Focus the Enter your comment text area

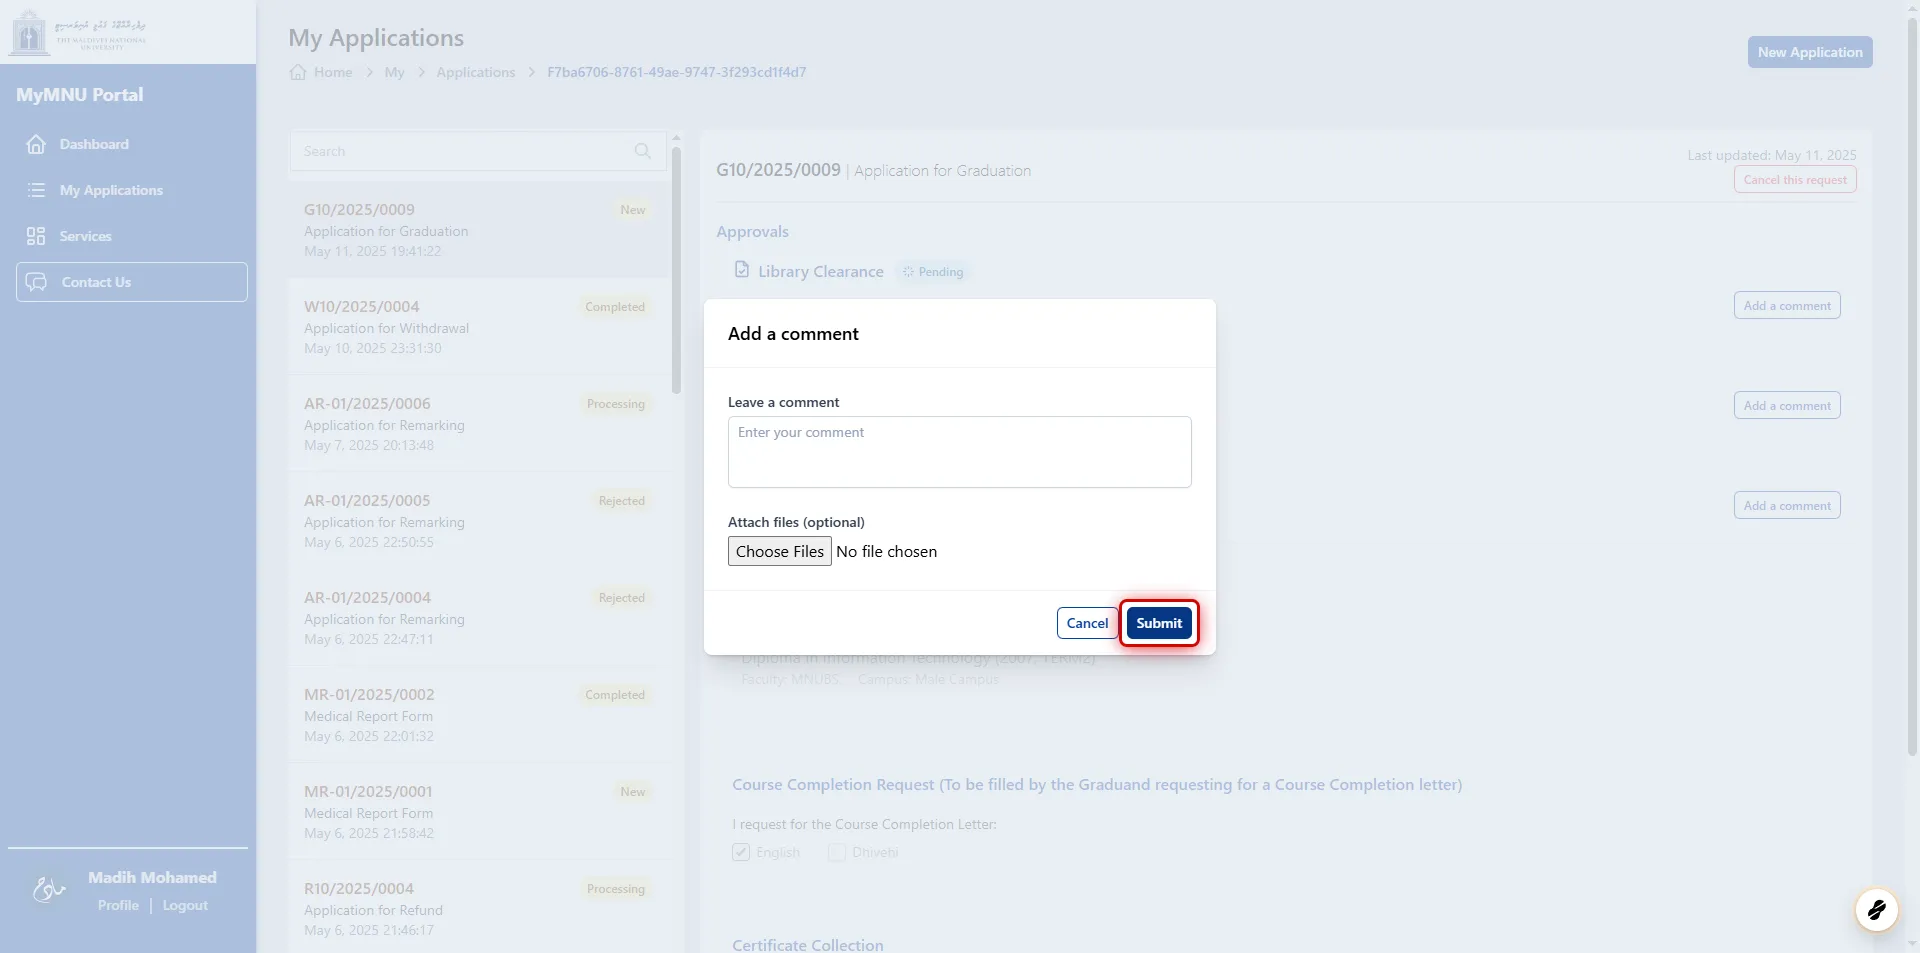pos(960,452)
